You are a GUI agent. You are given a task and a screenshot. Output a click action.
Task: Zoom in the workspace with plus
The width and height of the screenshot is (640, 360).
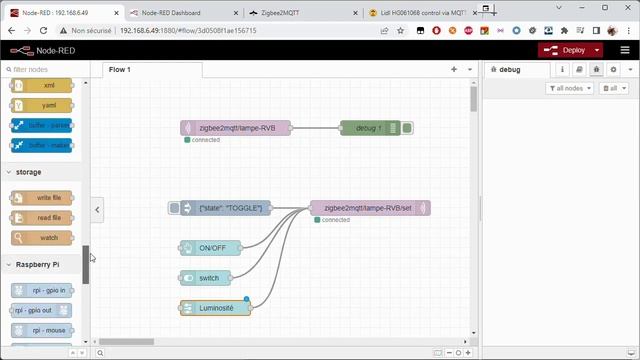point(468,353)
